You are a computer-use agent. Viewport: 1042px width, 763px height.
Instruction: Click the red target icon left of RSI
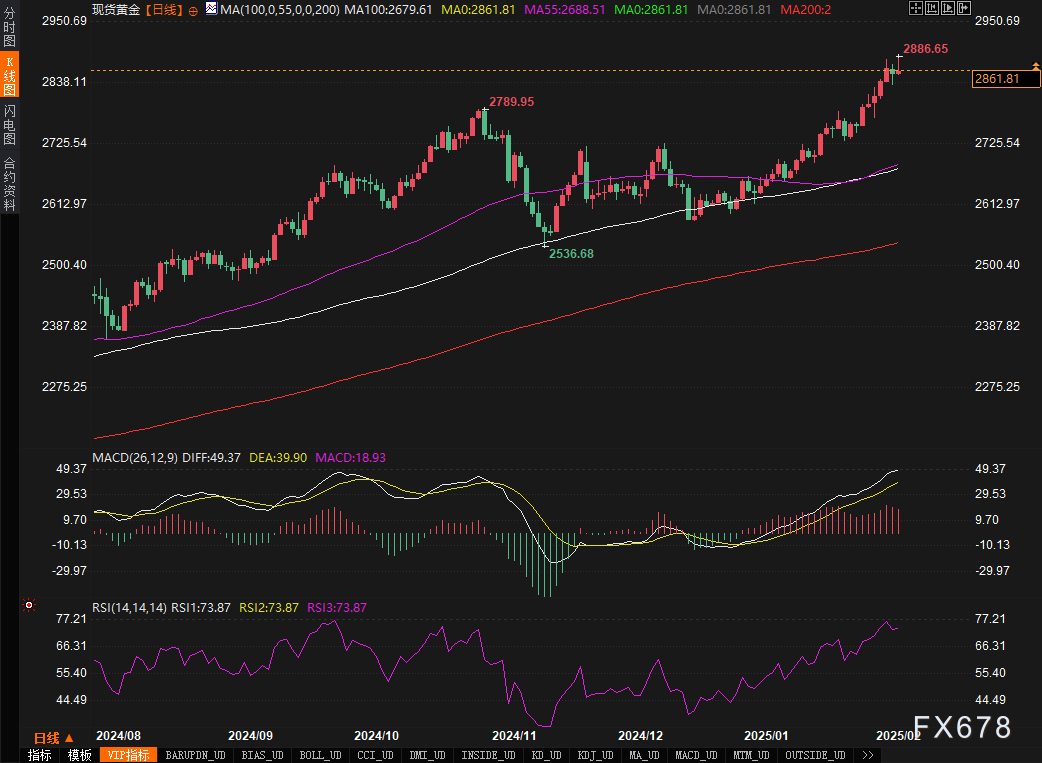(x=29, y=605)
